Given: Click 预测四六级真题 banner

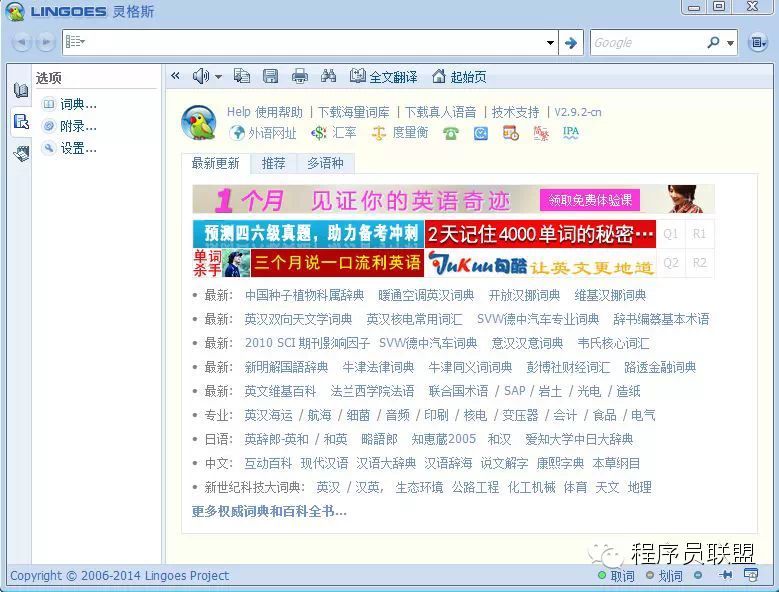Looking at the screenshot, I should tap(308, 234).
